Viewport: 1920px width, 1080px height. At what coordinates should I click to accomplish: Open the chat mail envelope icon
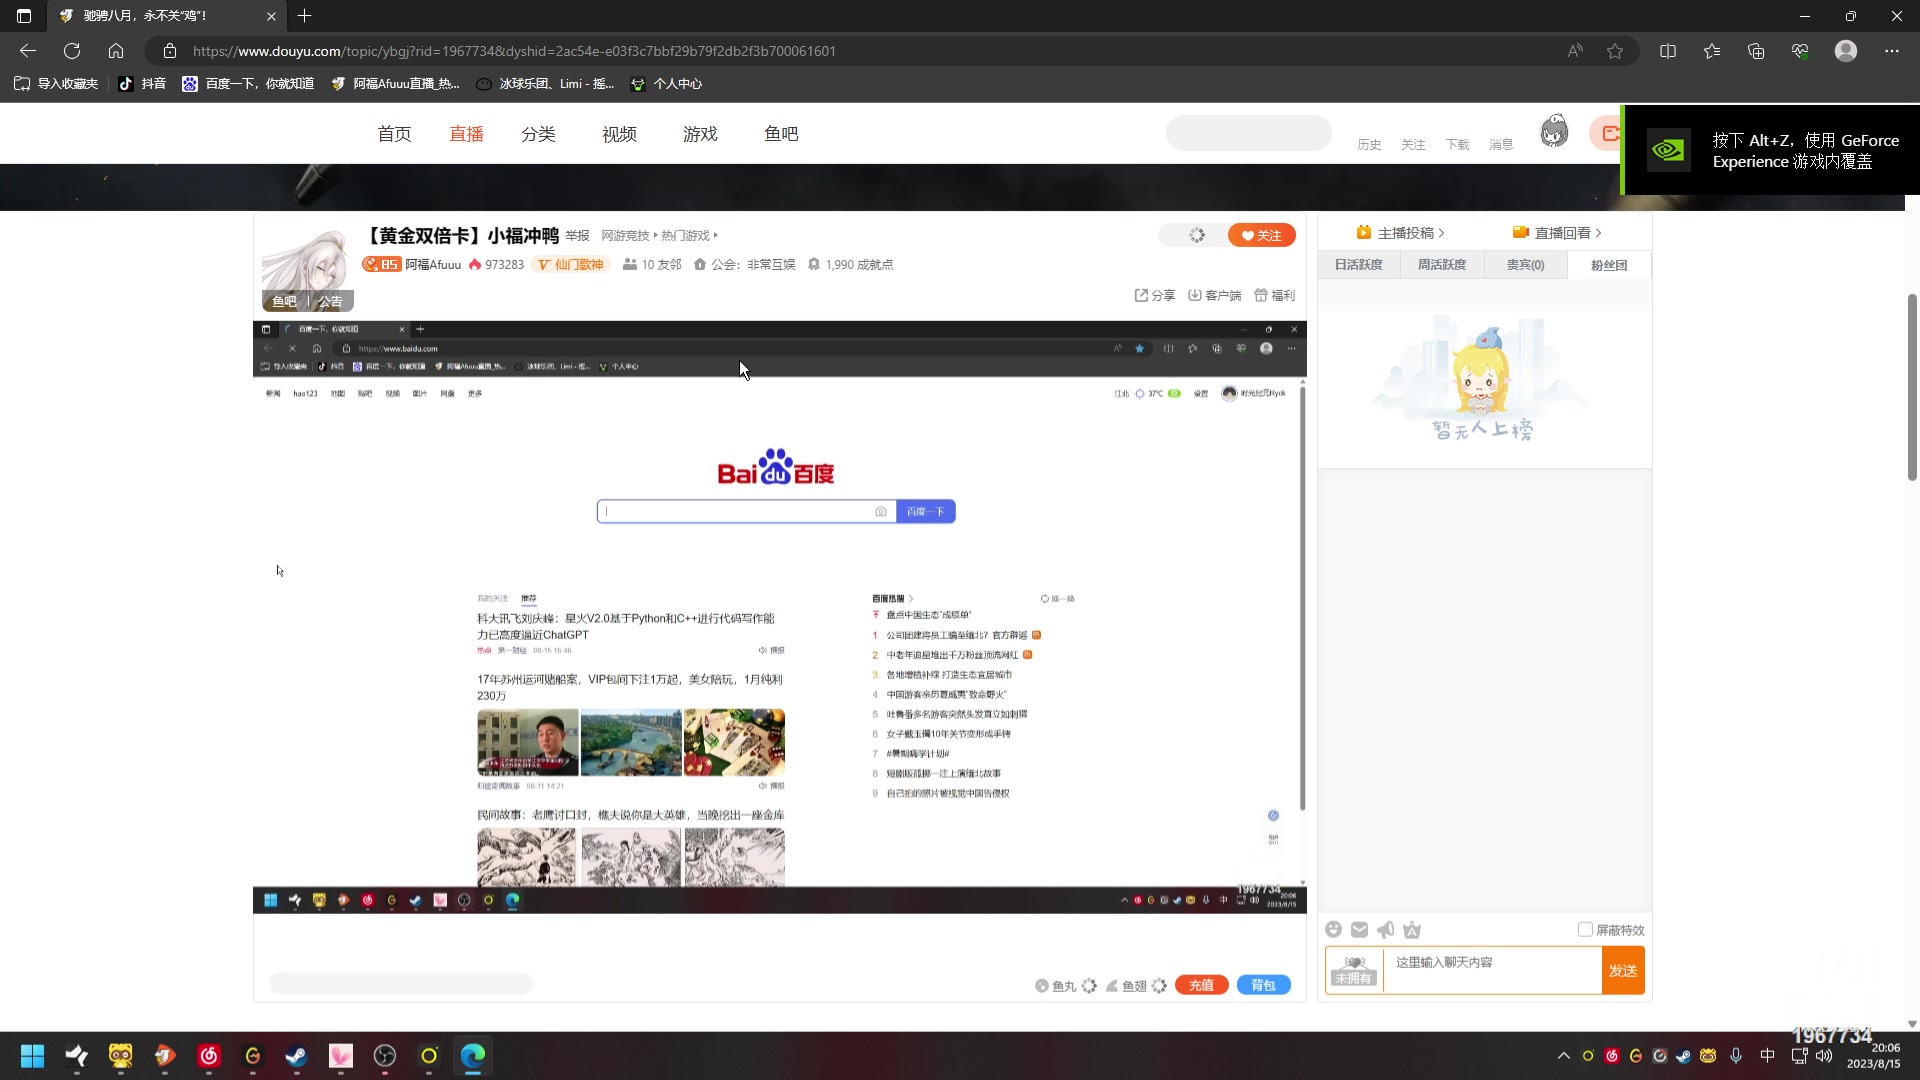(1359, 930)
